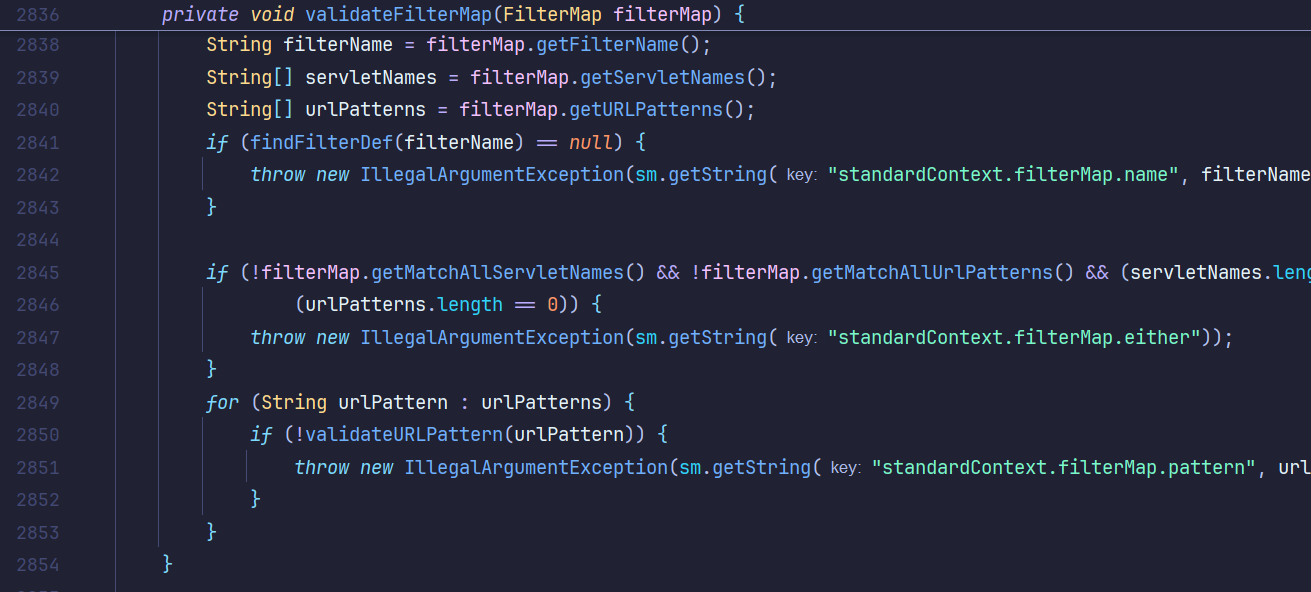Click gutter line number 2845
The image size is (1311, 592).
[38, 272]
